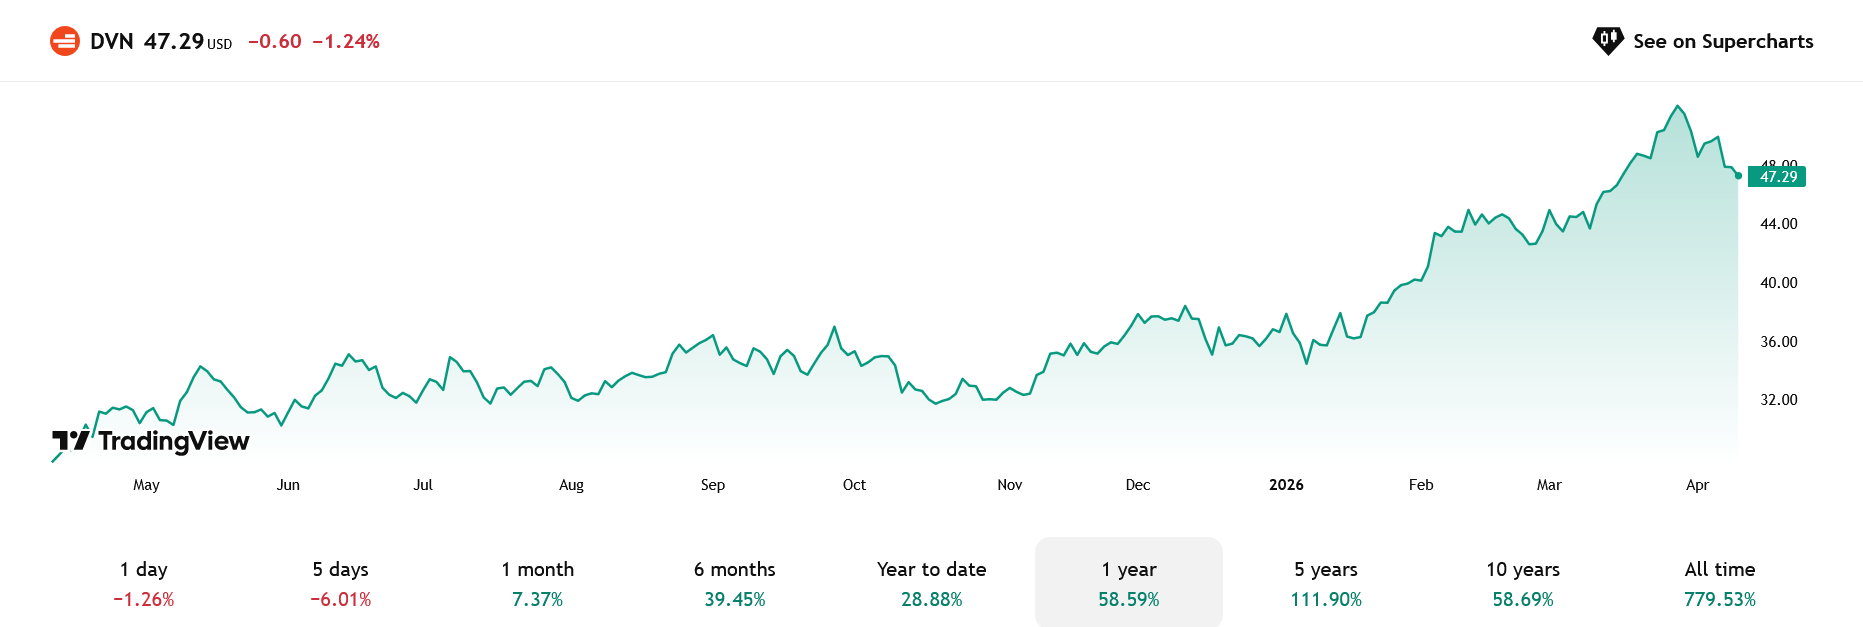This screenshot has height=627, width=1863.
Task: Select the 1 day range tab
Action: pyautogui.click(x=144, y=583)
